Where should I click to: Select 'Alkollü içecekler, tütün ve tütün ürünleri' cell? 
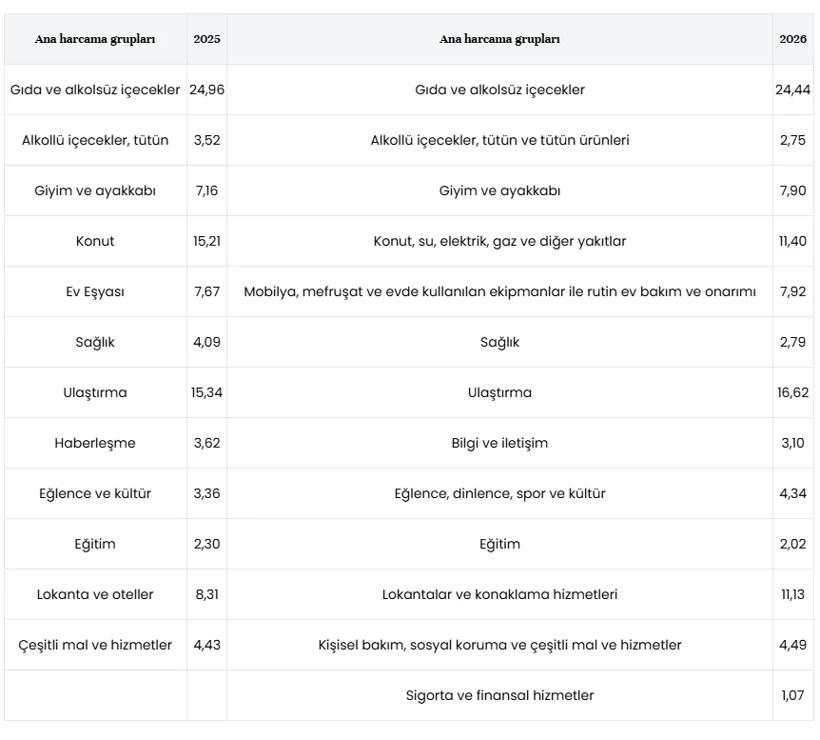pos(499,141)
